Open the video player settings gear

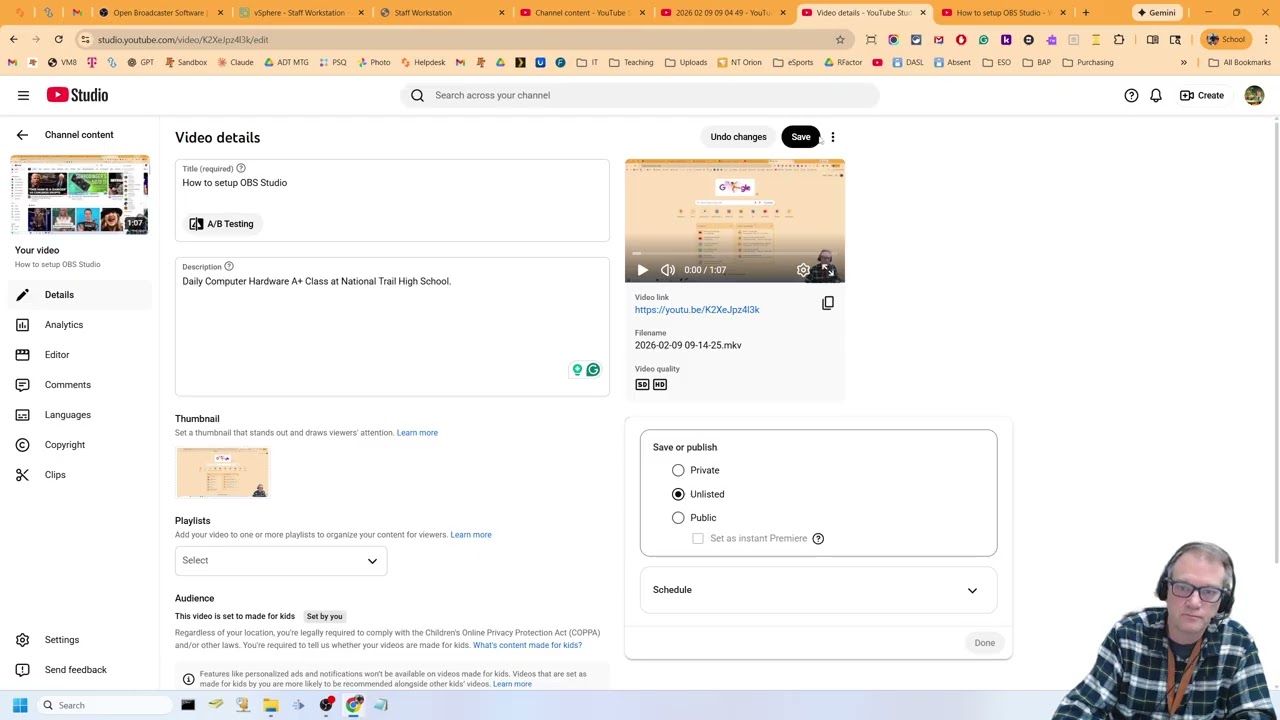coord(803,270)
